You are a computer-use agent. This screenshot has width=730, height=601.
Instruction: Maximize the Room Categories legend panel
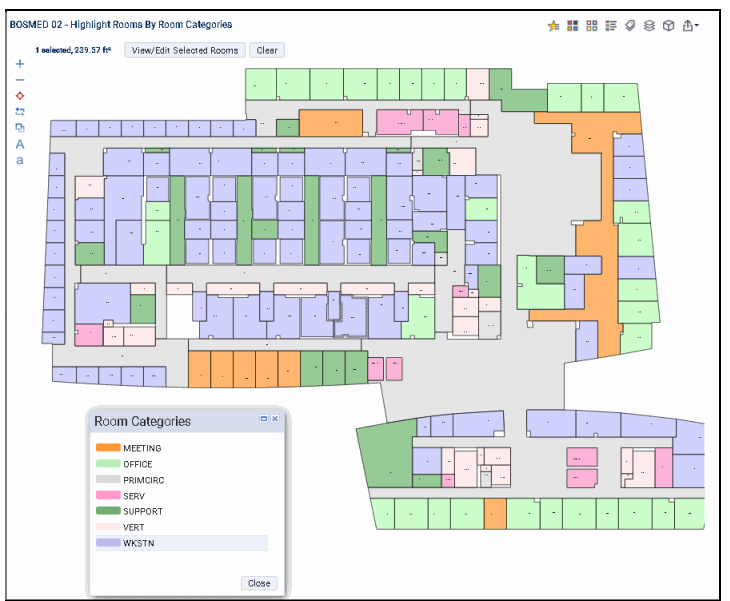(264, 420)
